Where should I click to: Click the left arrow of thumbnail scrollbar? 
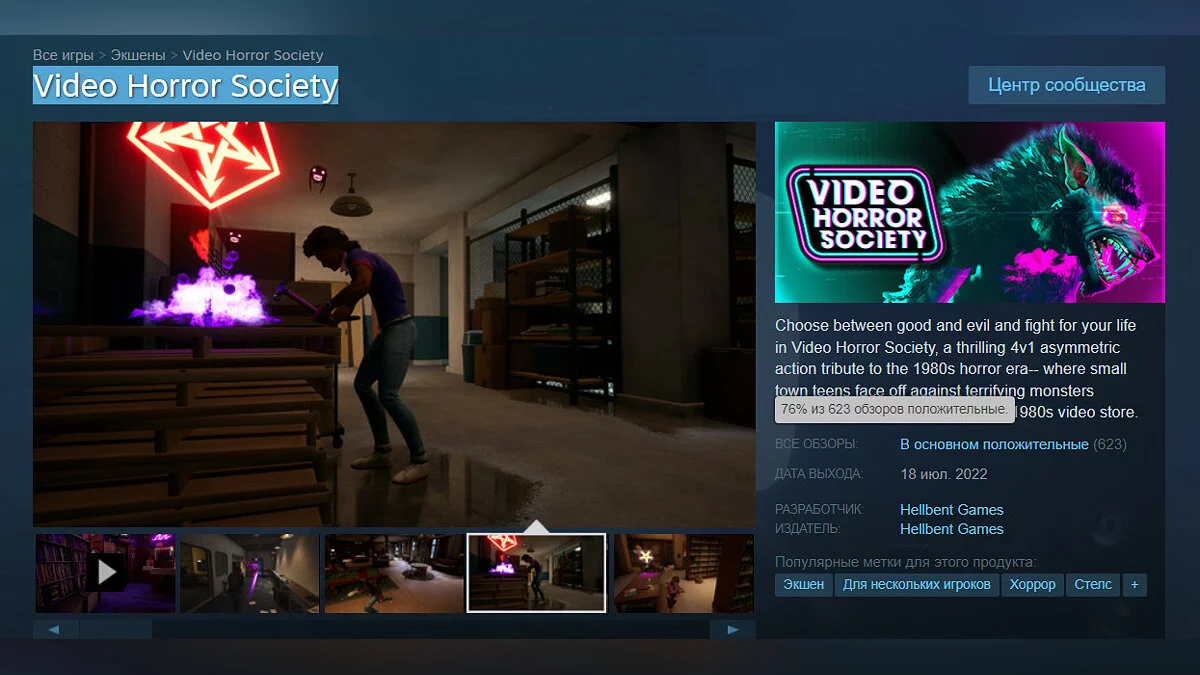(x=55, y=630)
